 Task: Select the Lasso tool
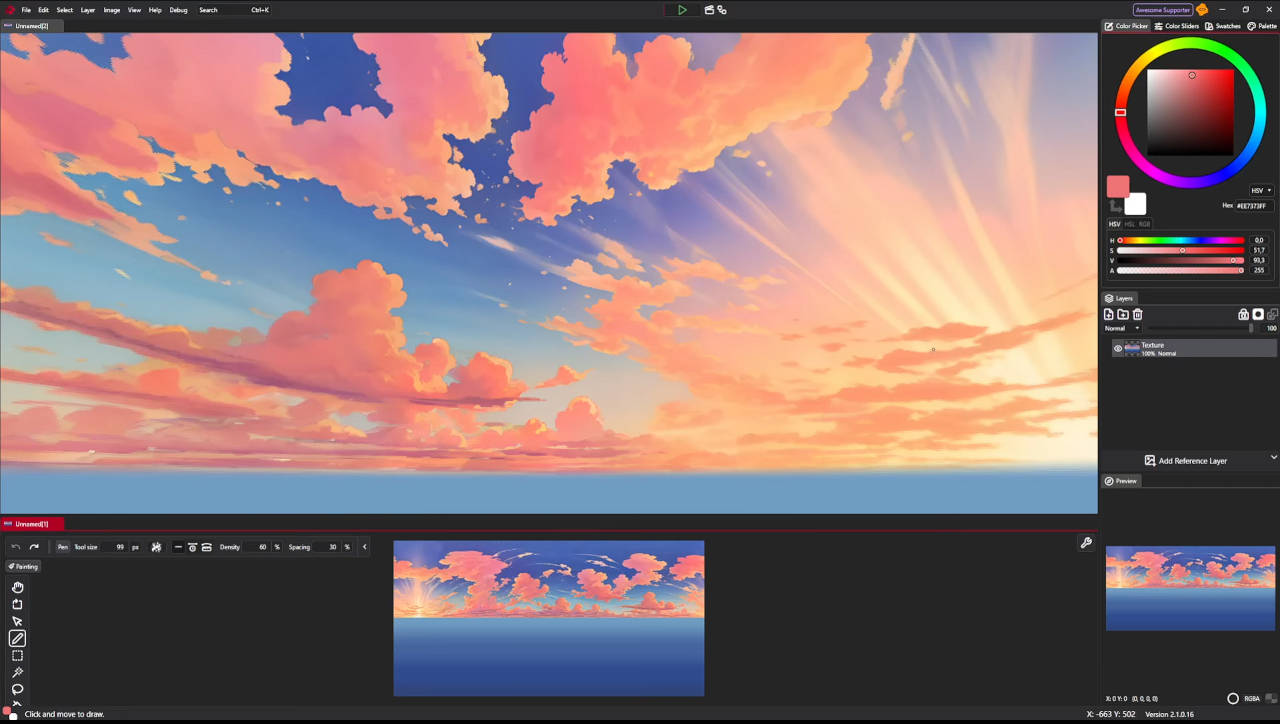[17, 690]
